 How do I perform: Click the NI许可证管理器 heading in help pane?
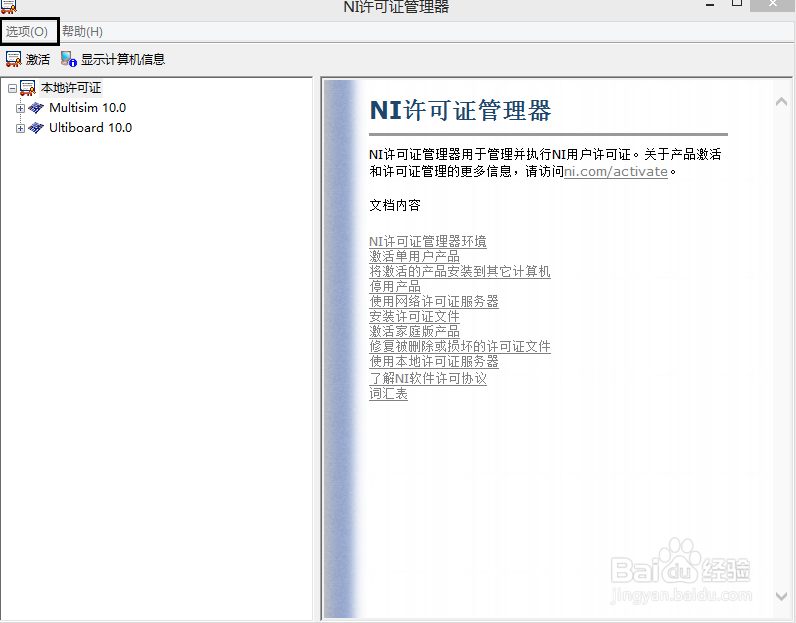point(460,110)
